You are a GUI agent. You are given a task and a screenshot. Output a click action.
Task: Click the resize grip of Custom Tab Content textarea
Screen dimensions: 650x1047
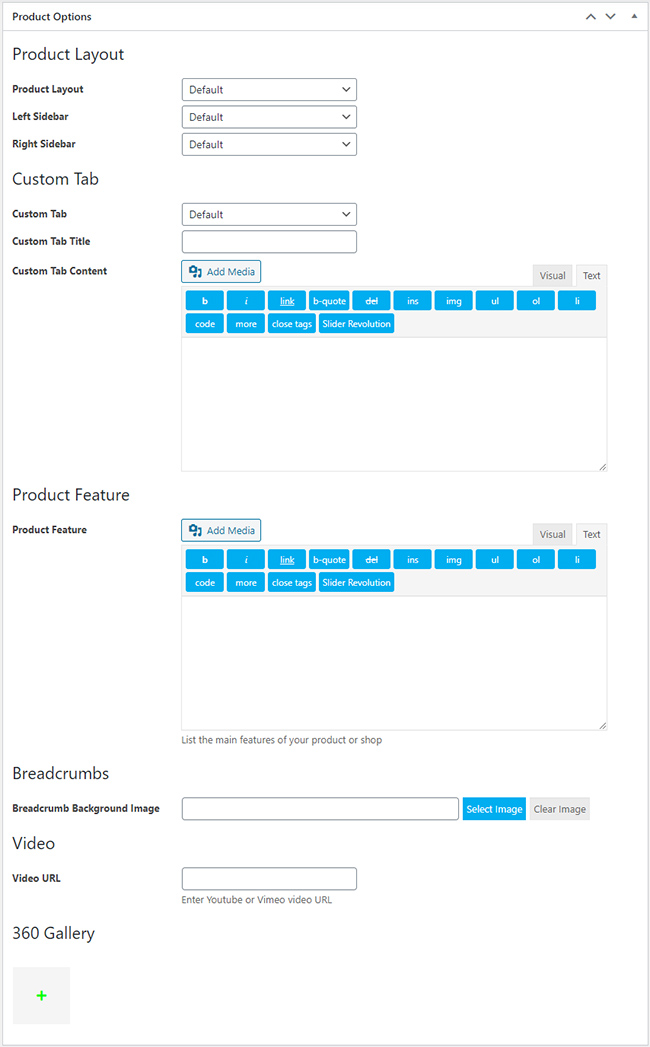tap(603, 467)
